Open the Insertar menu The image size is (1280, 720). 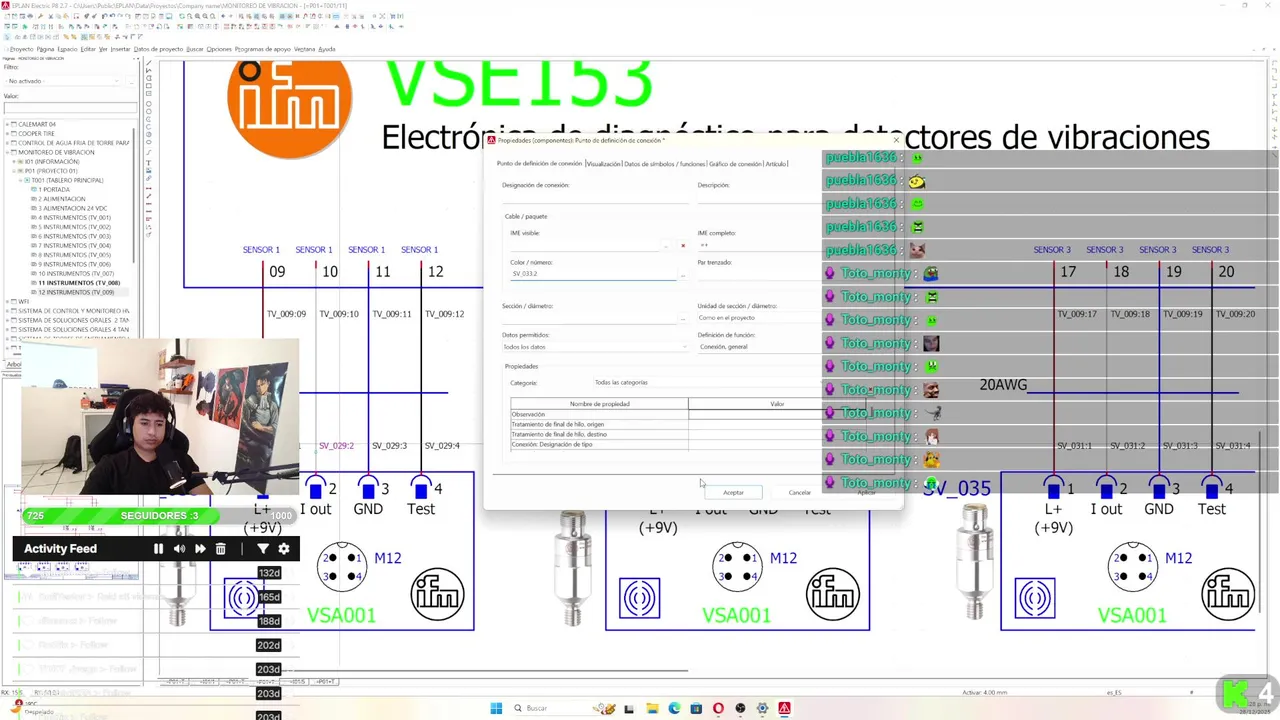tap(120, 49)
